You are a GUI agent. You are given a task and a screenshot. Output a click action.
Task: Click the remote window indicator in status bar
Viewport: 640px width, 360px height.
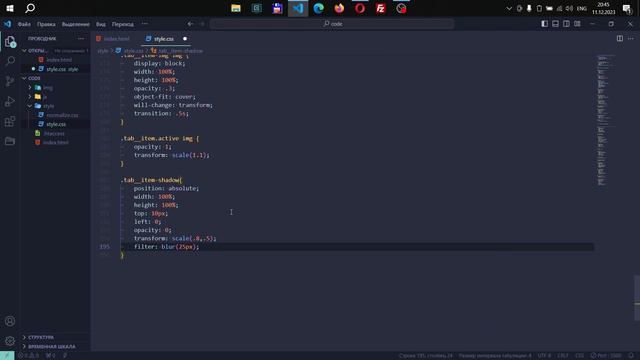[7, 356]
